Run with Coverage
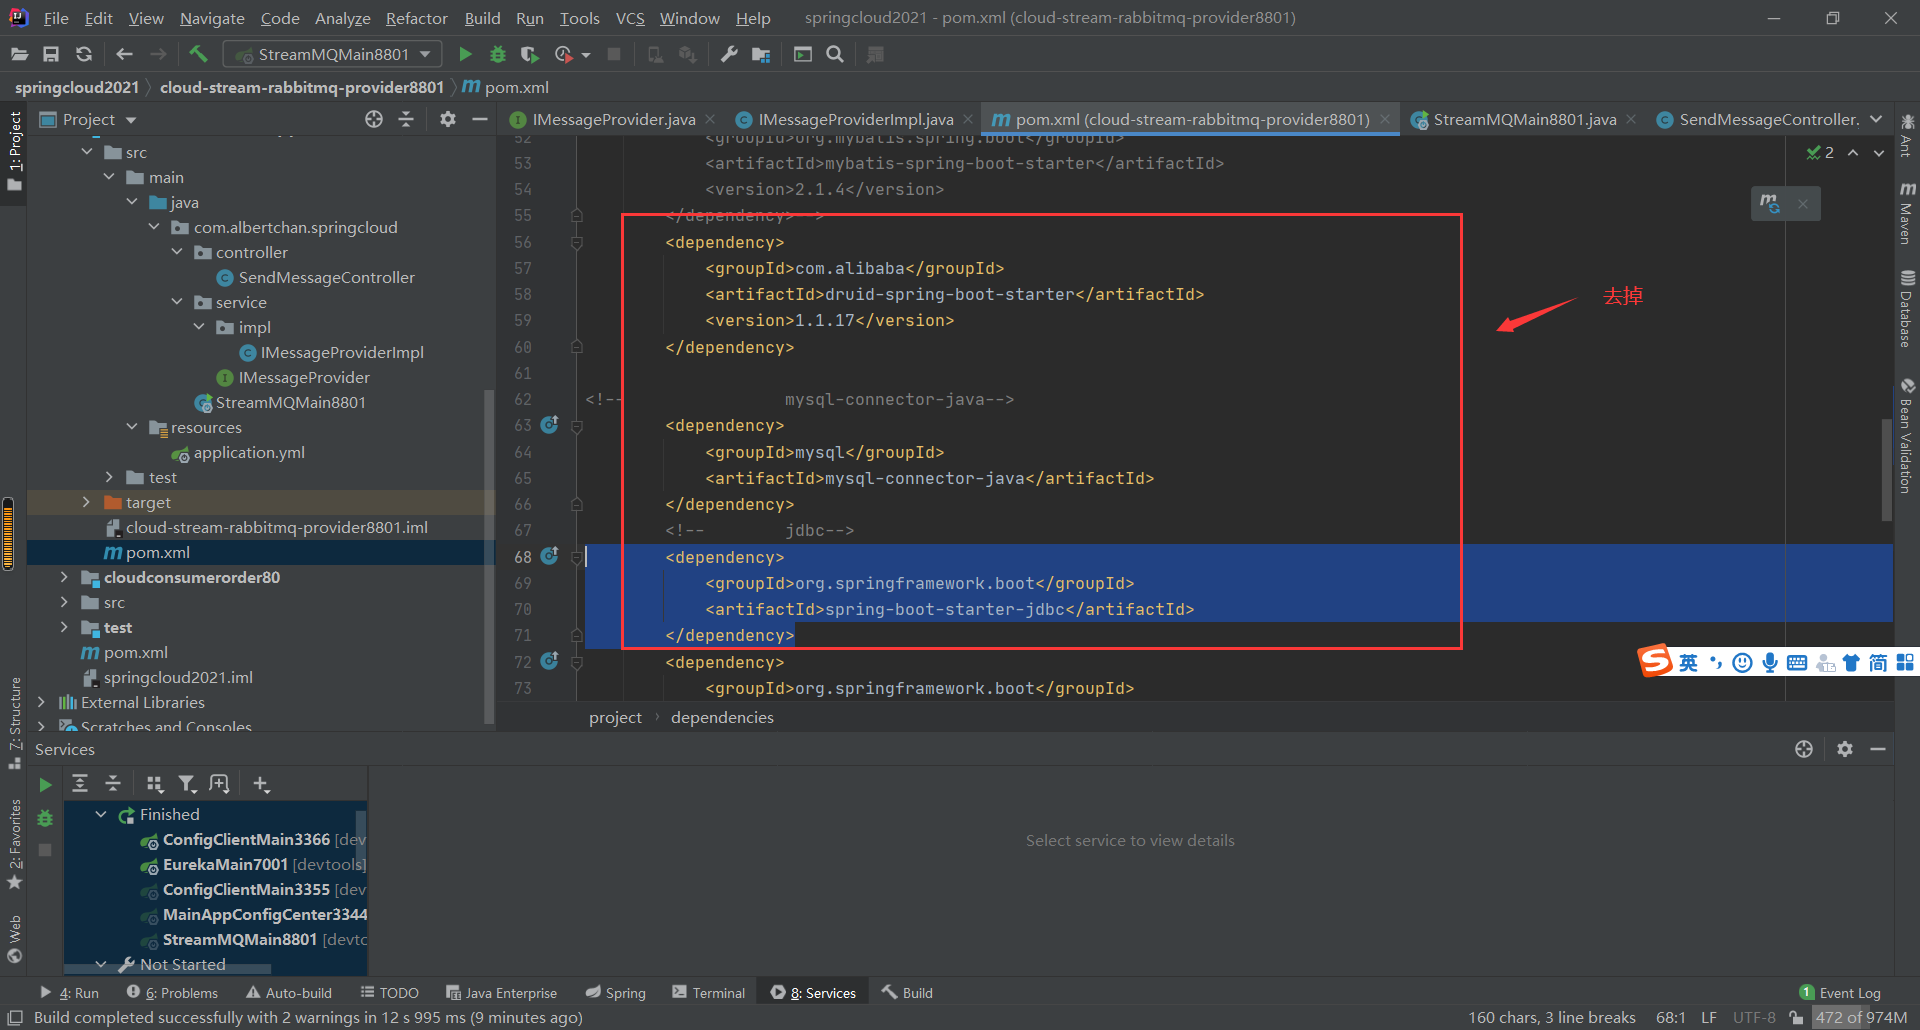Image resolution: width=1920 pixels, height=1030 pixels. click(530, 54)
